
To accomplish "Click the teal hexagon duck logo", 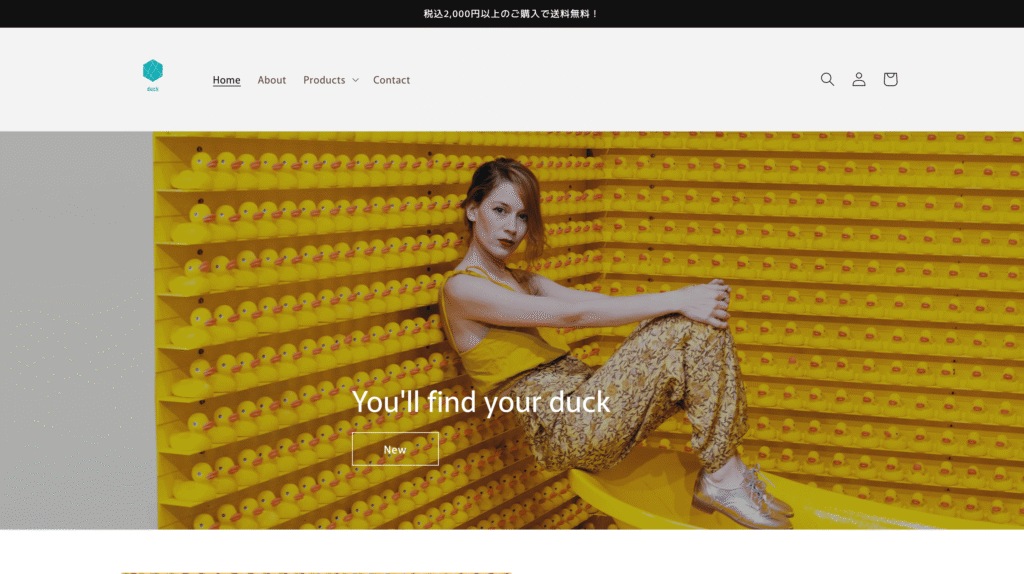I will tap(153, 71).
